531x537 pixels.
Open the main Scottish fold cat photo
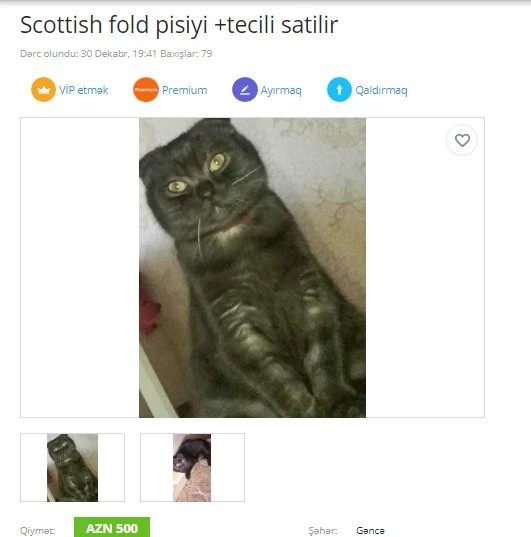point(252,267)
